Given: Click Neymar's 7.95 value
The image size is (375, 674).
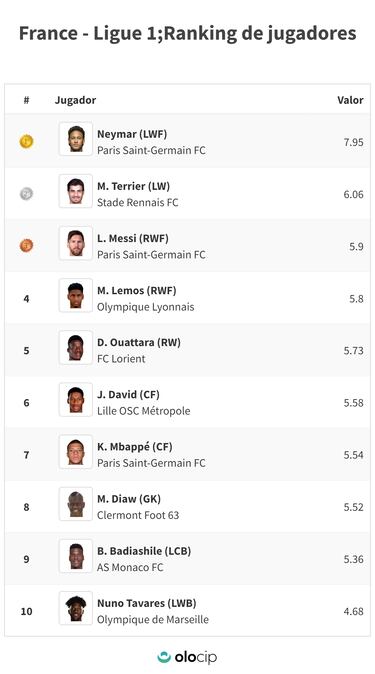Looking at the screenshot, I should click(353, 142).
